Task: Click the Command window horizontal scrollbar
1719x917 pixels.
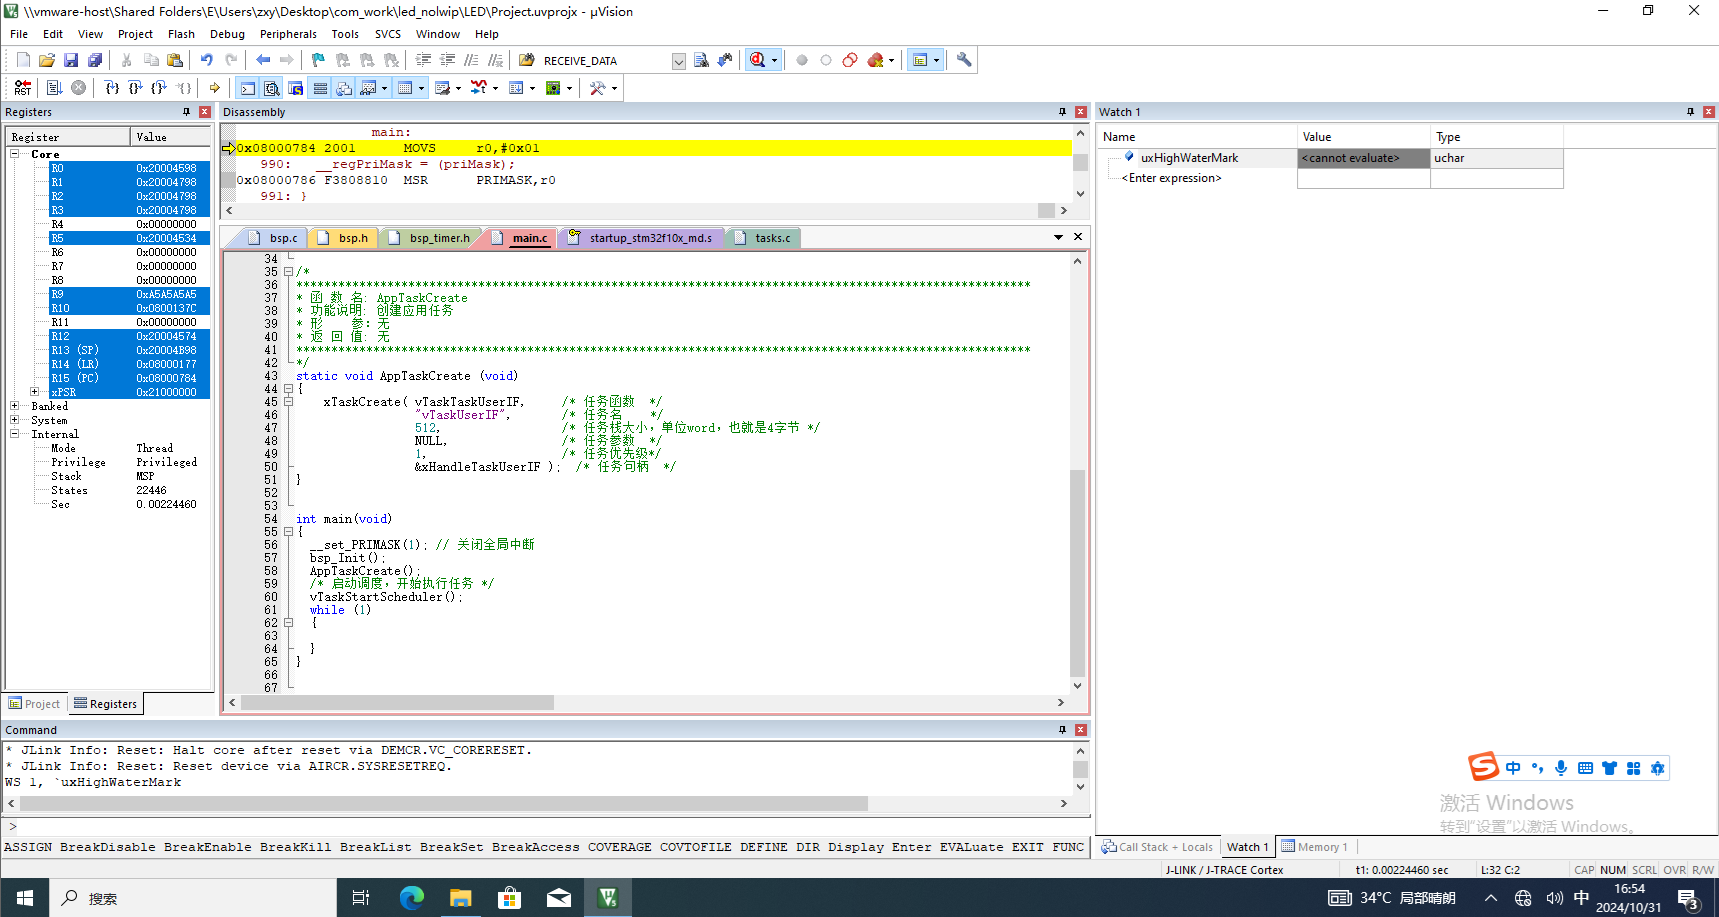Action: pyautogui.click(x=443, y=804)
